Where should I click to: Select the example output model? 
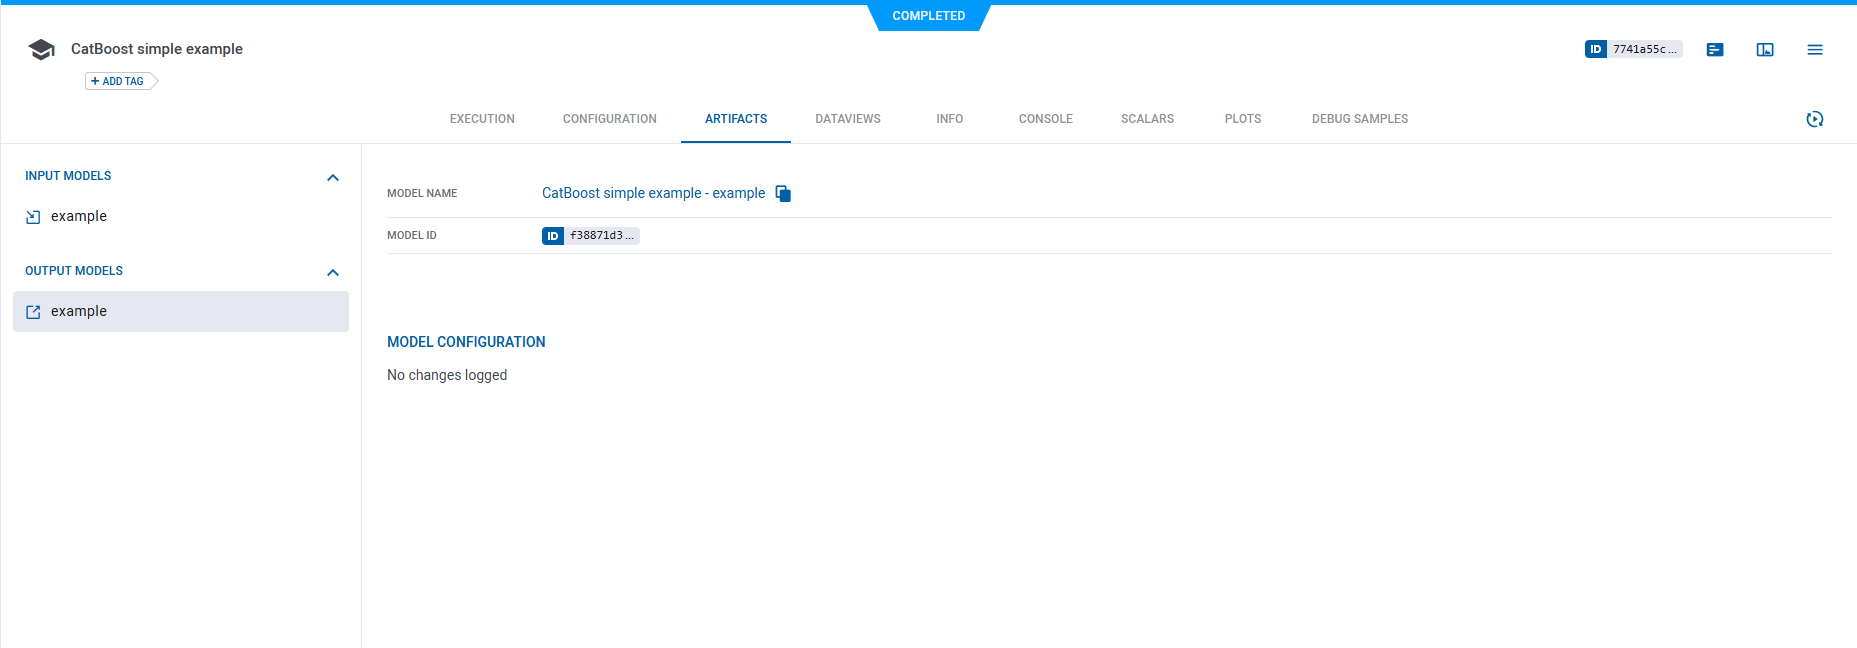point(79,312)
